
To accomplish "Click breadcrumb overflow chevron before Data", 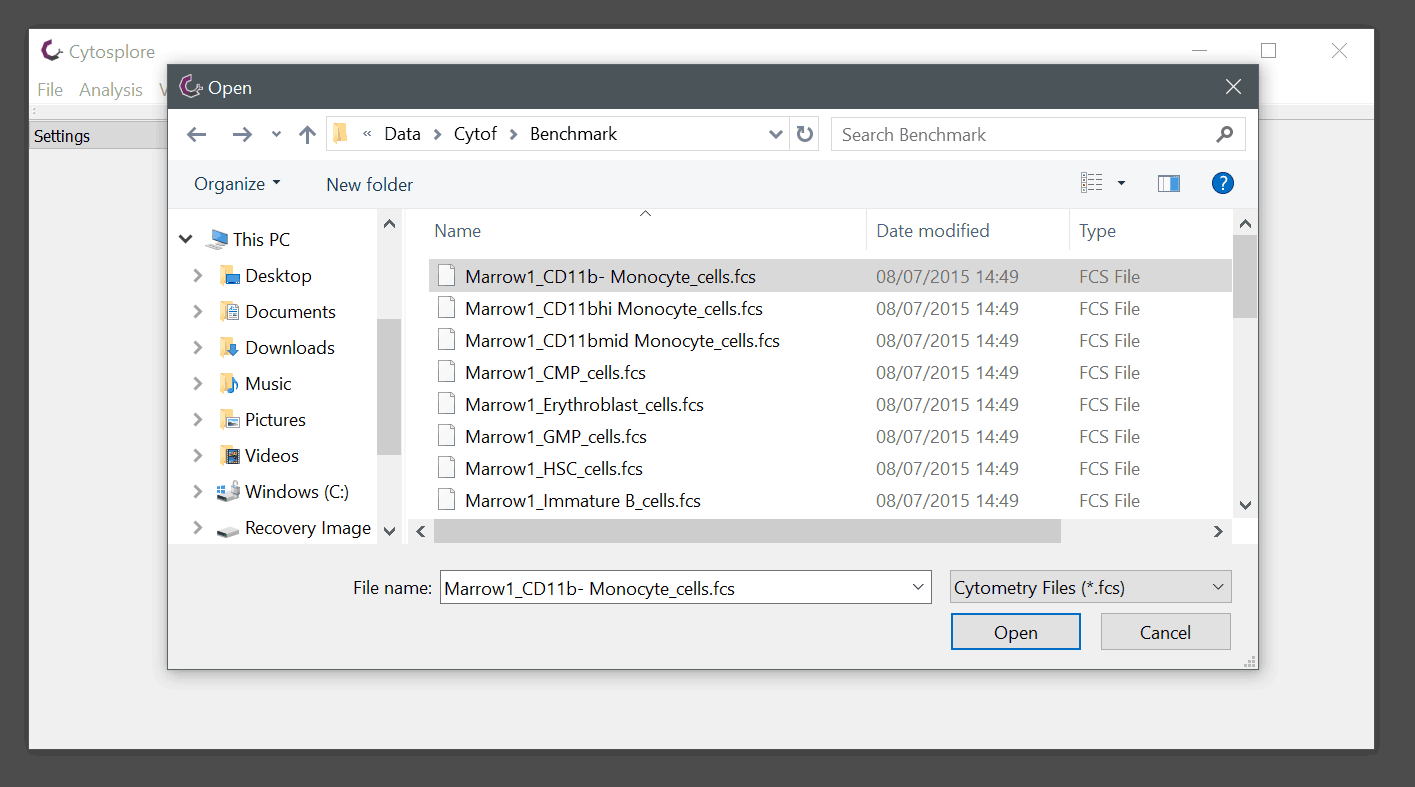I will click(x=368, y=134).
